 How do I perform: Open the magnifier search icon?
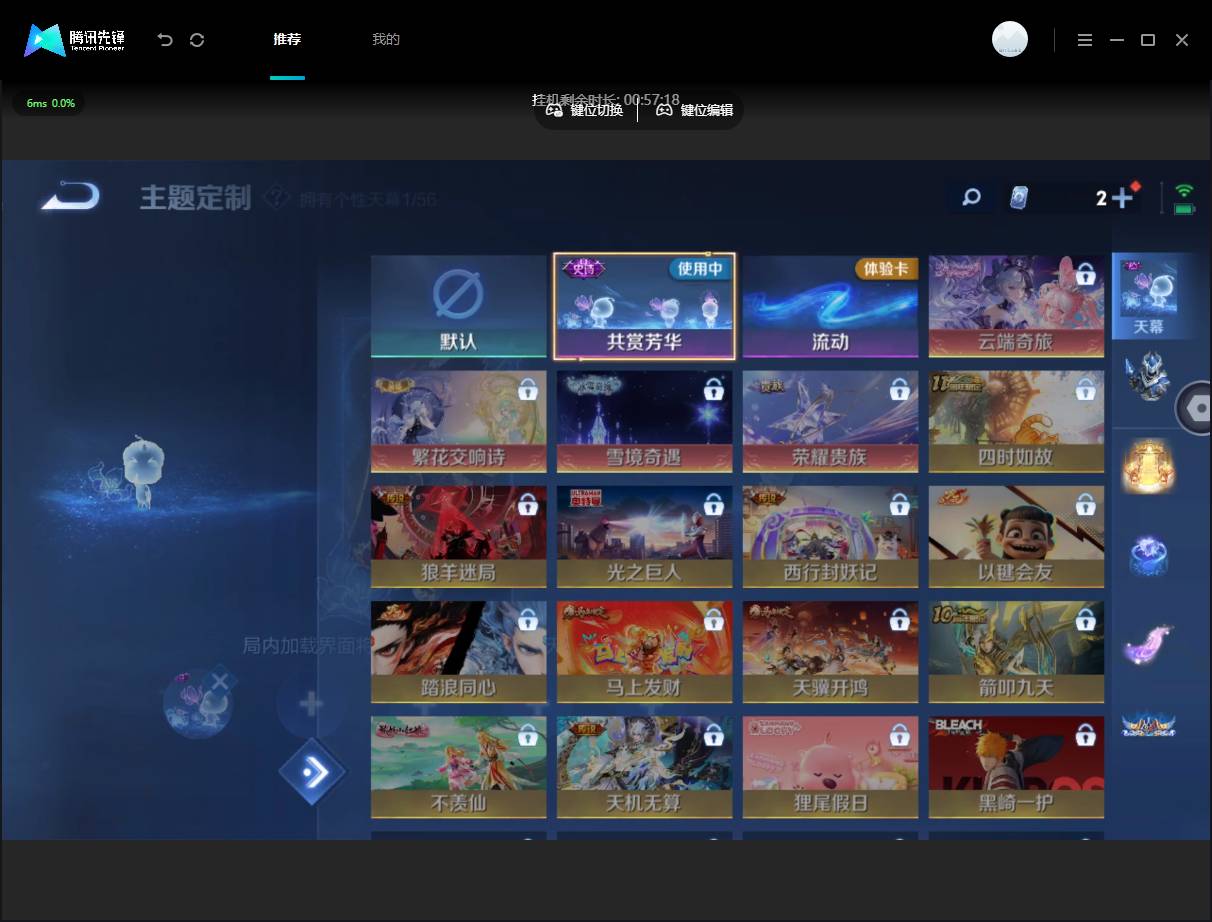[x=971, y=197]
